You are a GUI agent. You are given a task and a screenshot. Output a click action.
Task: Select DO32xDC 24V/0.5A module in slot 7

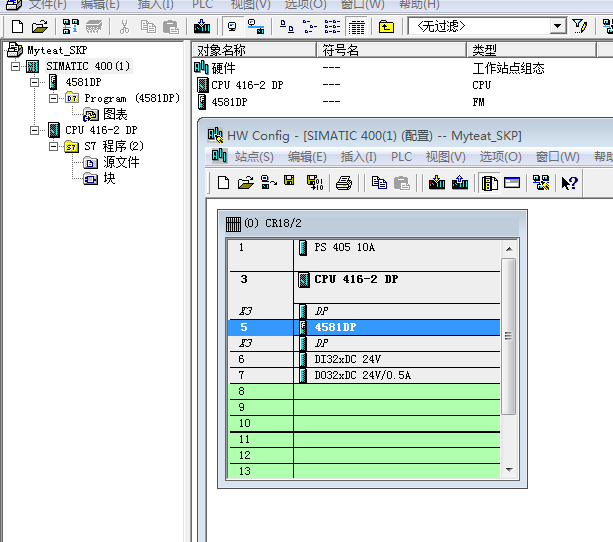coord(364,375)
